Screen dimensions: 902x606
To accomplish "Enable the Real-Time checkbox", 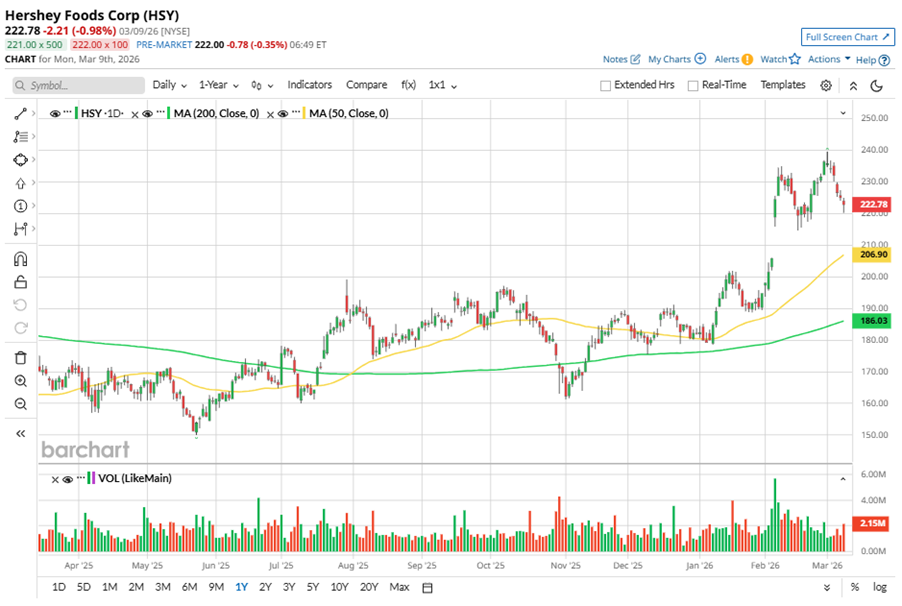I will pos(693,86).
